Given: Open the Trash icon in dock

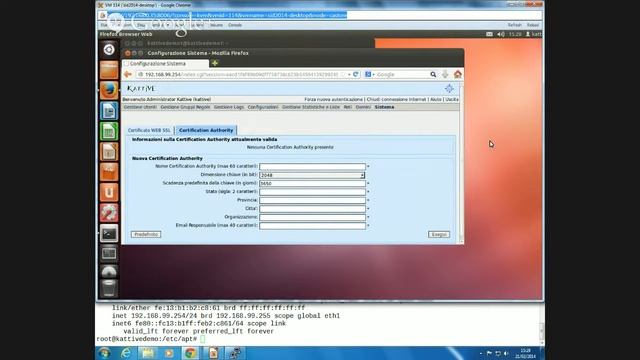Looking at the screenshot, I should 109,288.
